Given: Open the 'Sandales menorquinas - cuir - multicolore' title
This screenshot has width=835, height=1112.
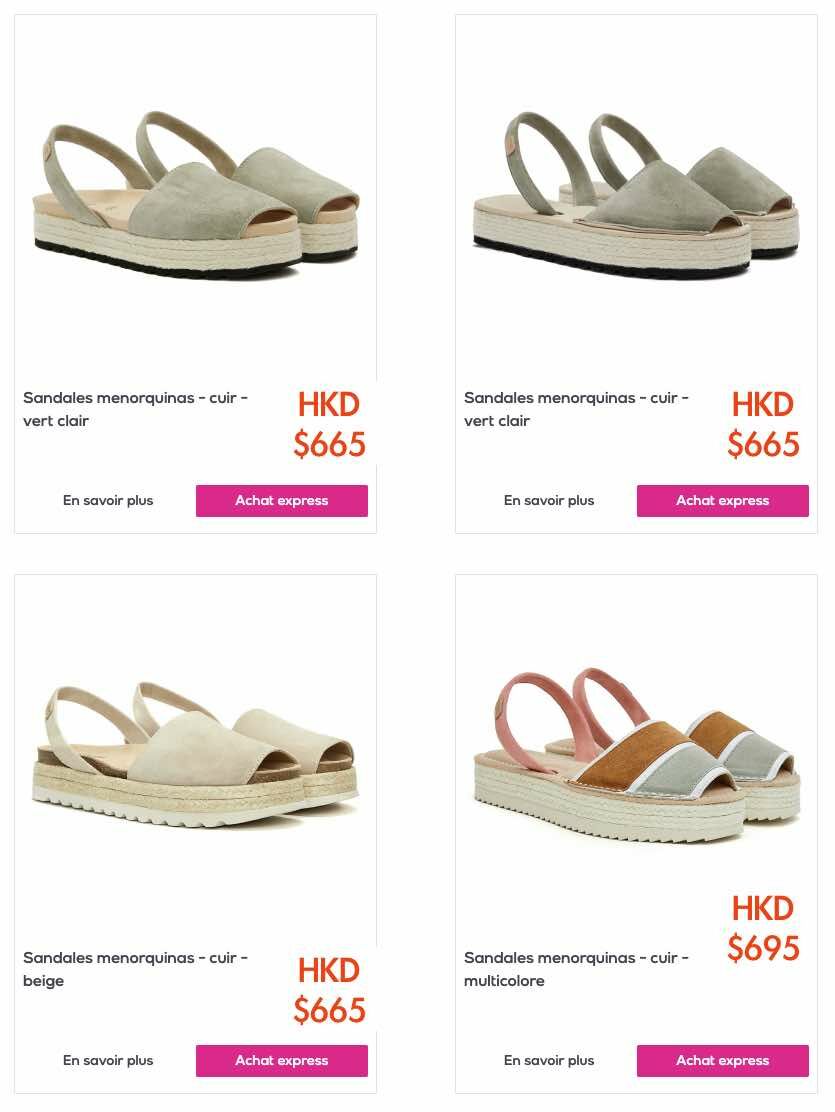Looking at the screenshot, I should pyautogui.click(x=576, y=969).
